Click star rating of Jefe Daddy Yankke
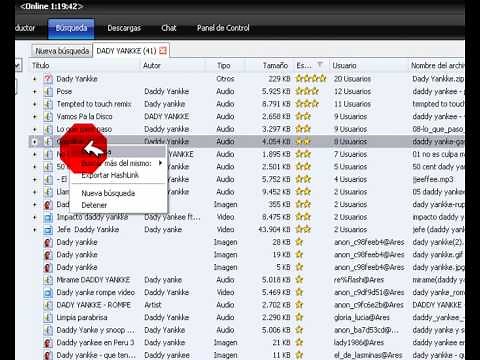480x360 pixels. (303, 230)
